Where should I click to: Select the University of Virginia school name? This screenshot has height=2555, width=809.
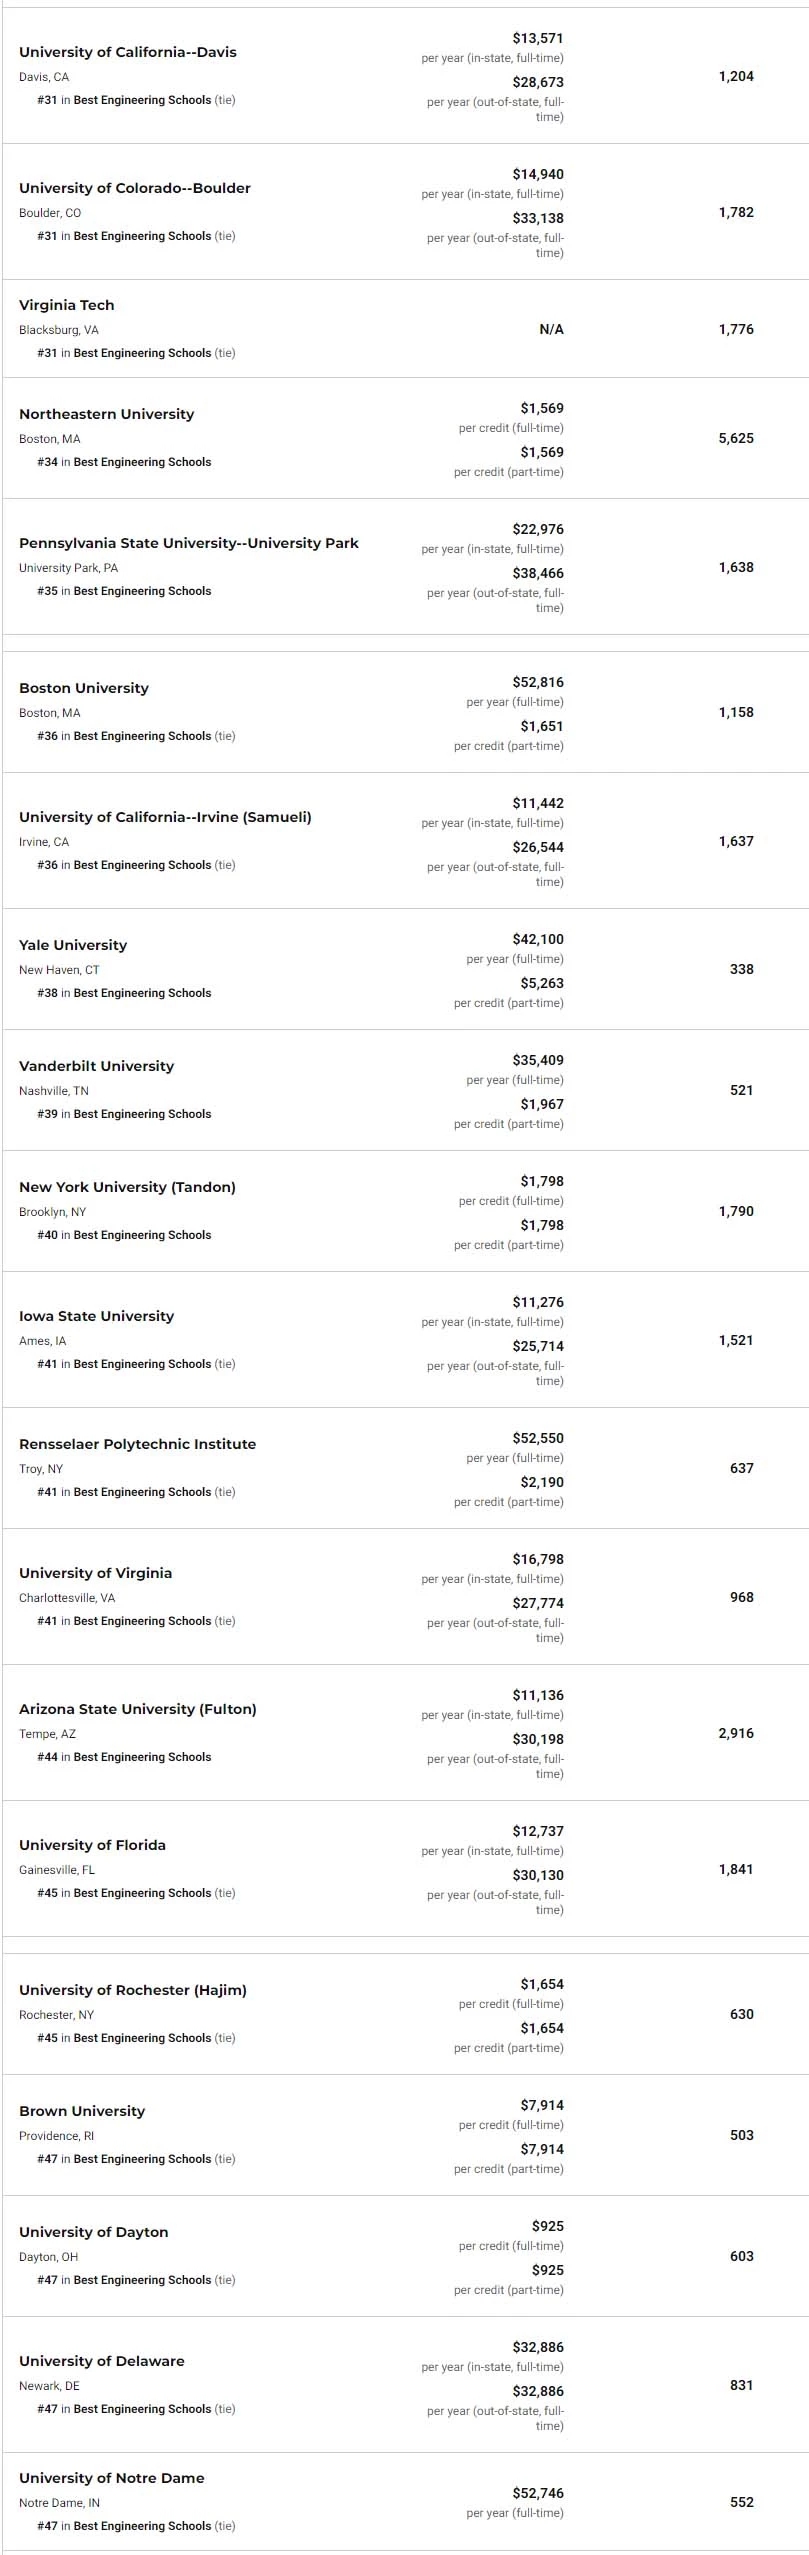click(96, 1573)
